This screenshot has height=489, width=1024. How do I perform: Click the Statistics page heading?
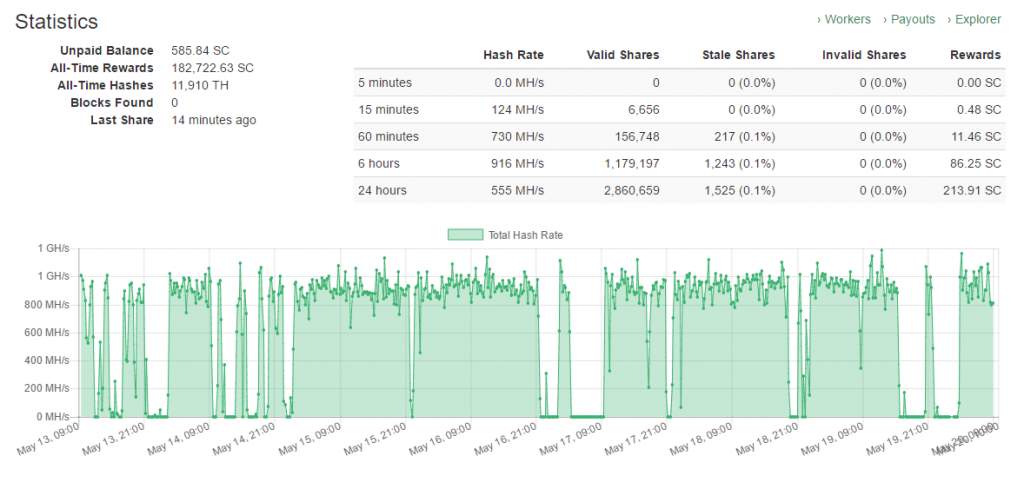57,21
